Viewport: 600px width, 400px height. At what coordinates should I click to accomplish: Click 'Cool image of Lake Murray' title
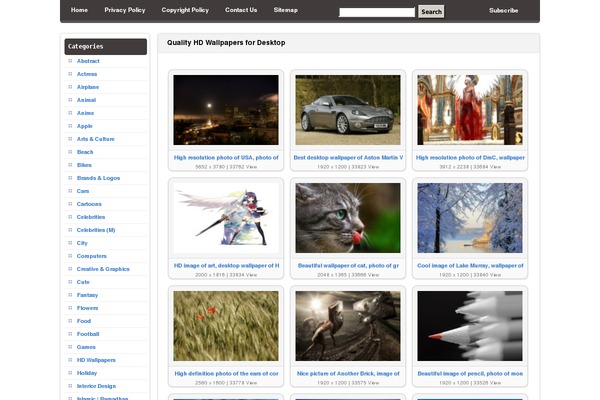point(470,265)
